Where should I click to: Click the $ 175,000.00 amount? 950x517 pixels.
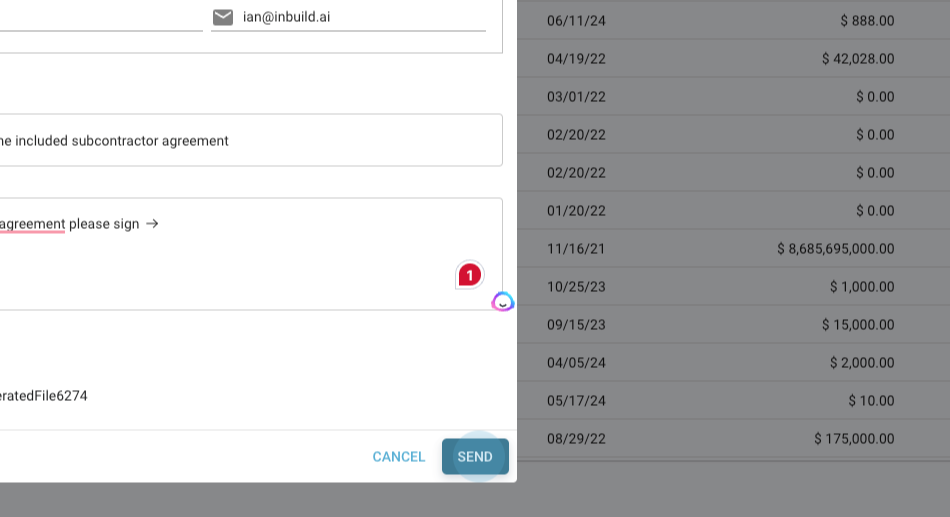point(854,439)
